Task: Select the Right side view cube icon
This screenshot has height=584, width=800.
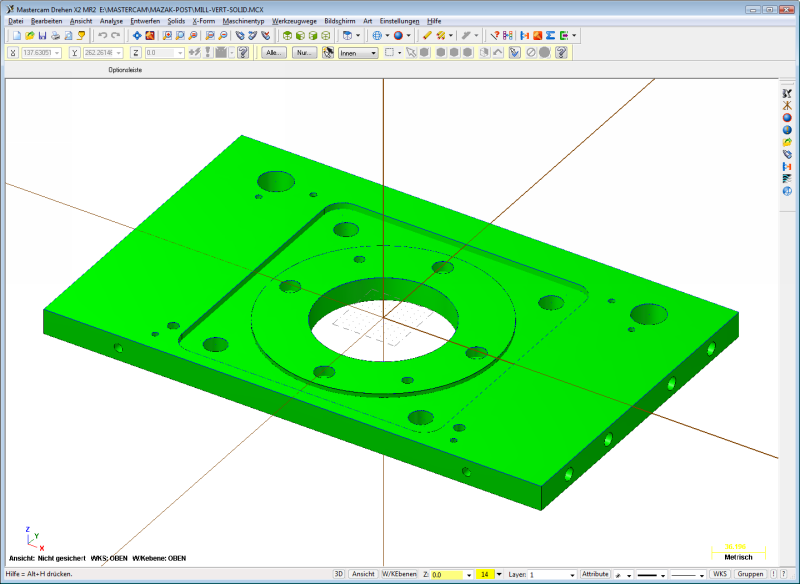Action: point(313,36)
